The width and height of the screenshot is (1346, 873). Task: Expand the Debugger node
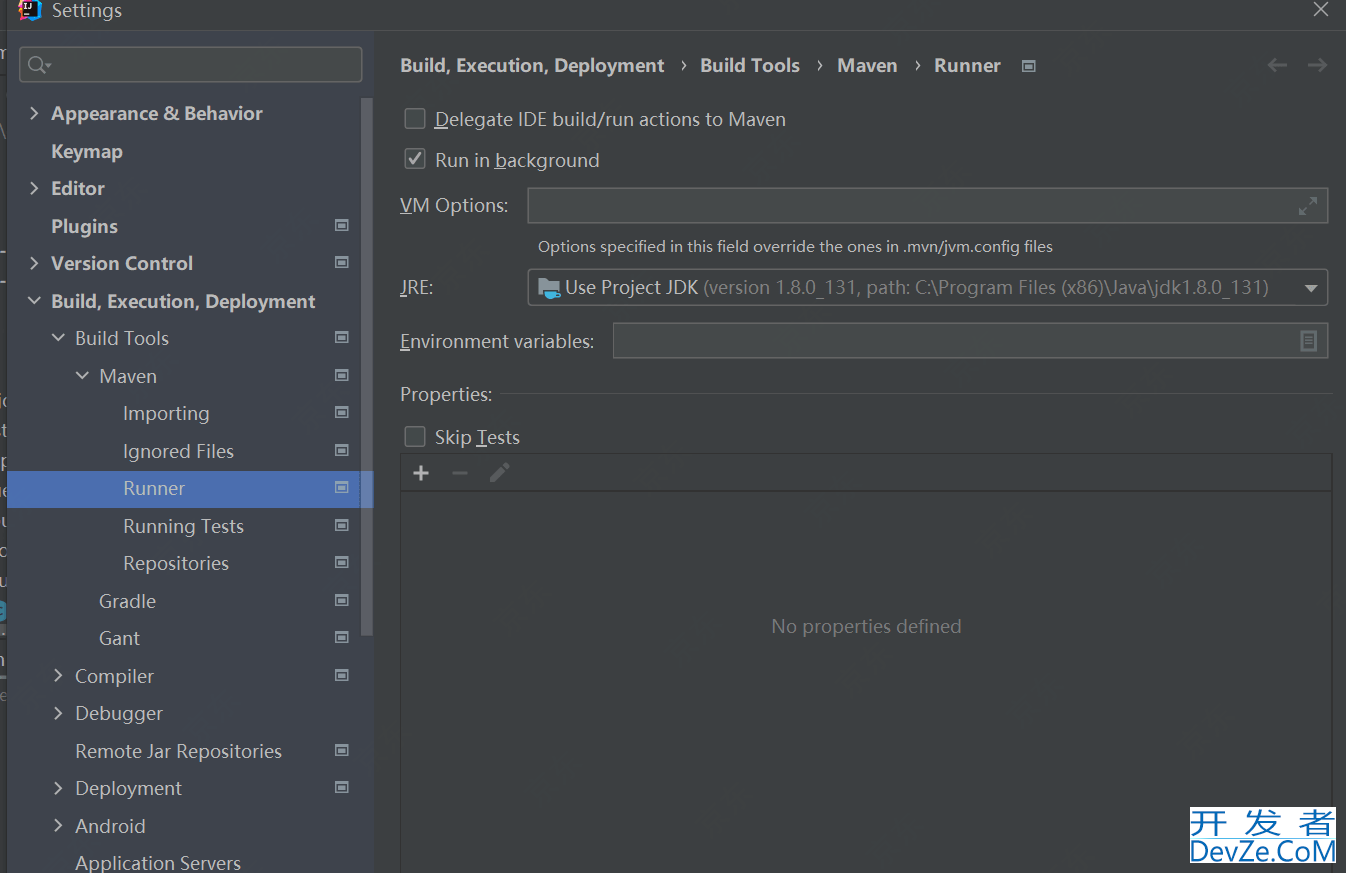click(x=58, y=713)
